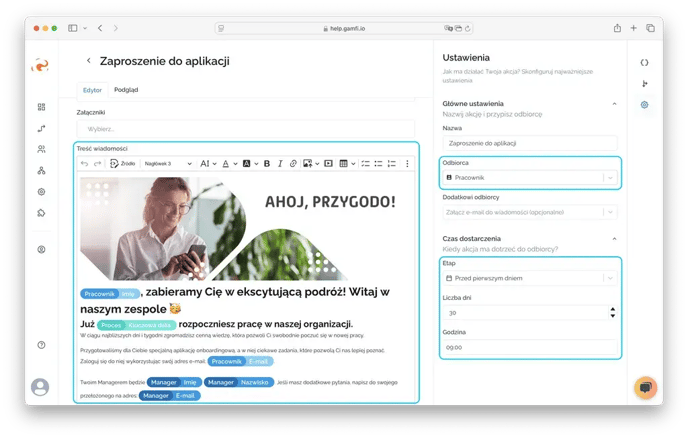688x438 pixels.
Task: Click the curly braces icon in right rail
Action: pyautogui.click(x=644, y=62)
